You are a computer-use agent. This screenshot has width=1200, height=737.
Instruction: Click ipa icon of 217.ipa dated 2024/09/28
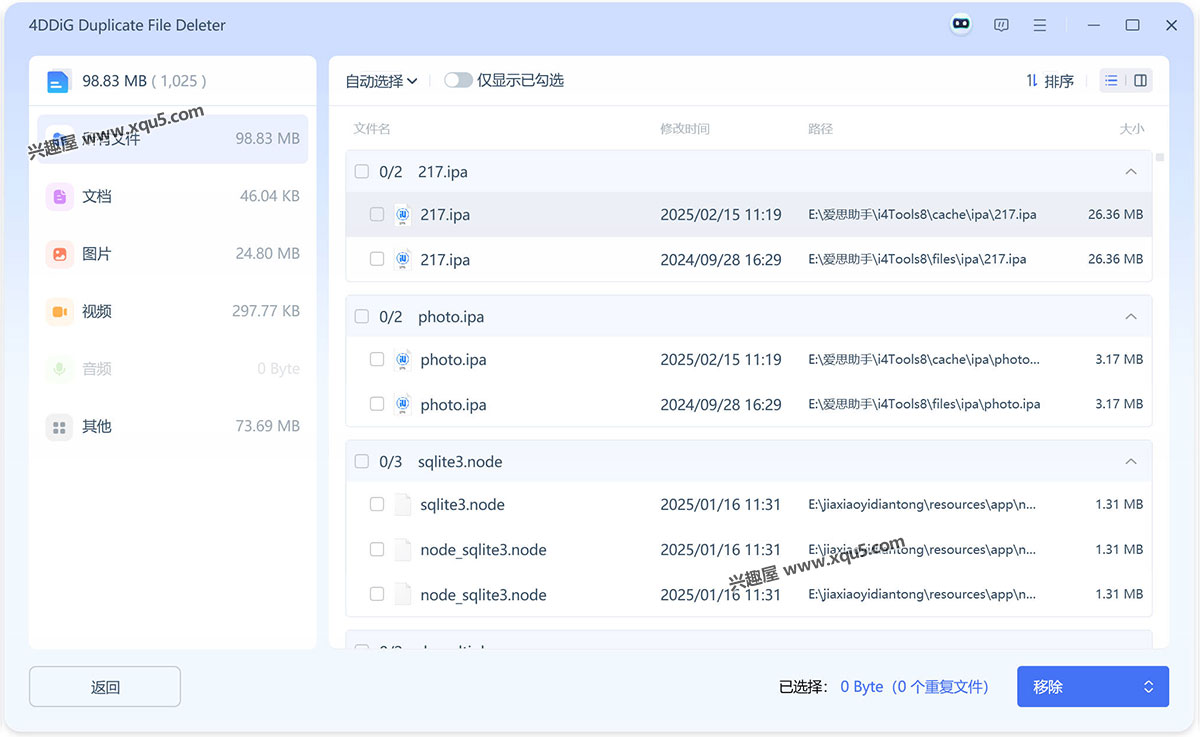click(x=403, y=259)
